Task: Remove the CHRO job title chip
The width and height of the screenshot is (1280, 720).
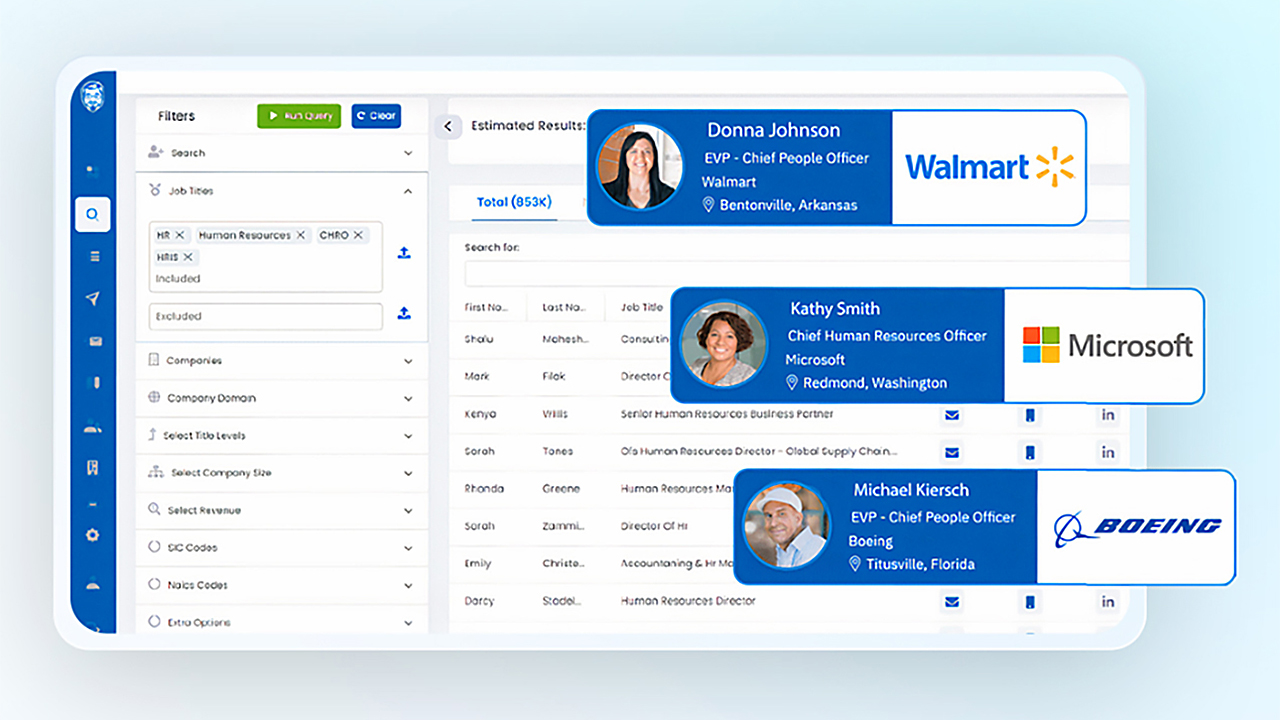Action: pyautogui.click(x=357, y=234)
